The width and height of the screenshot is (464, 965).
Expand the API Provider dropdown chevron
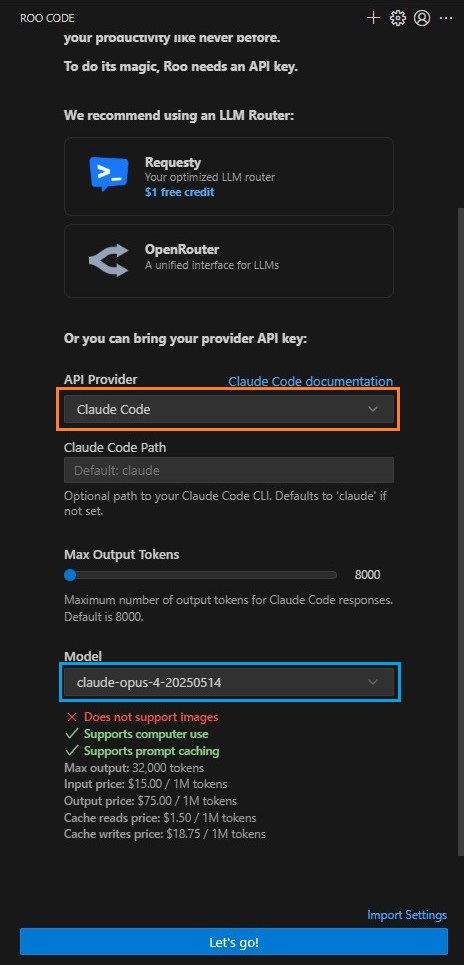tap(373, 409)
